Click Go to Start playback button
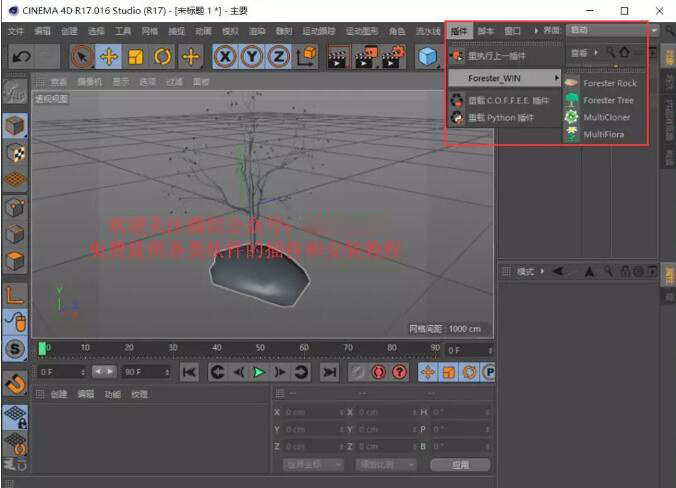 (x=189, y=372)
